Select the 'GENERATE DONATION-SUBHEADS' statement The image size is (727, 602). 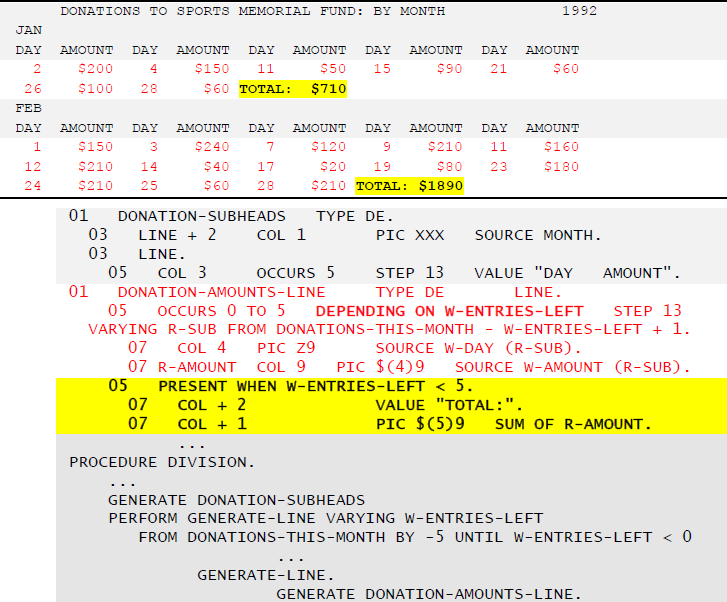coord(236,500)
